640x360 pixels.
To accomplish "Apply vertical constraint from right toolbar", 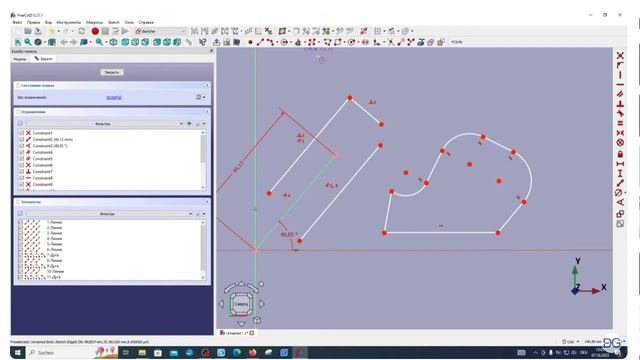I will pos(620,75).
